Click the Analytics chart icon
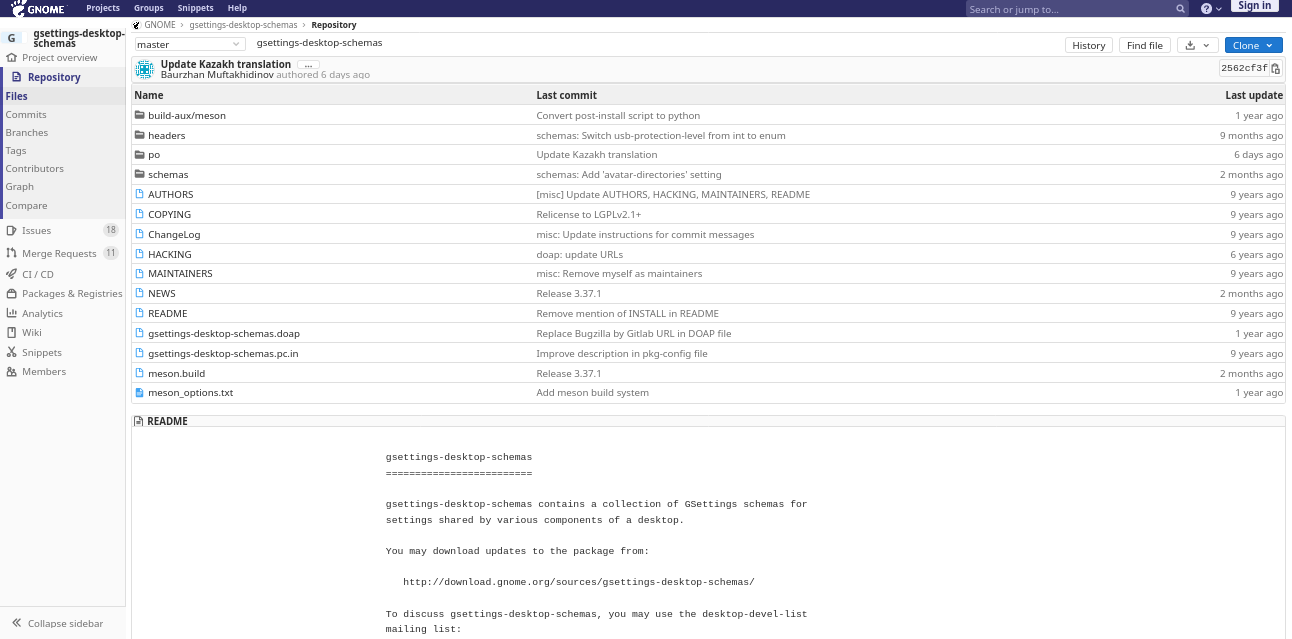This screenshot has height=639, width=1292. pyautogui.click(x=12, y=314)
